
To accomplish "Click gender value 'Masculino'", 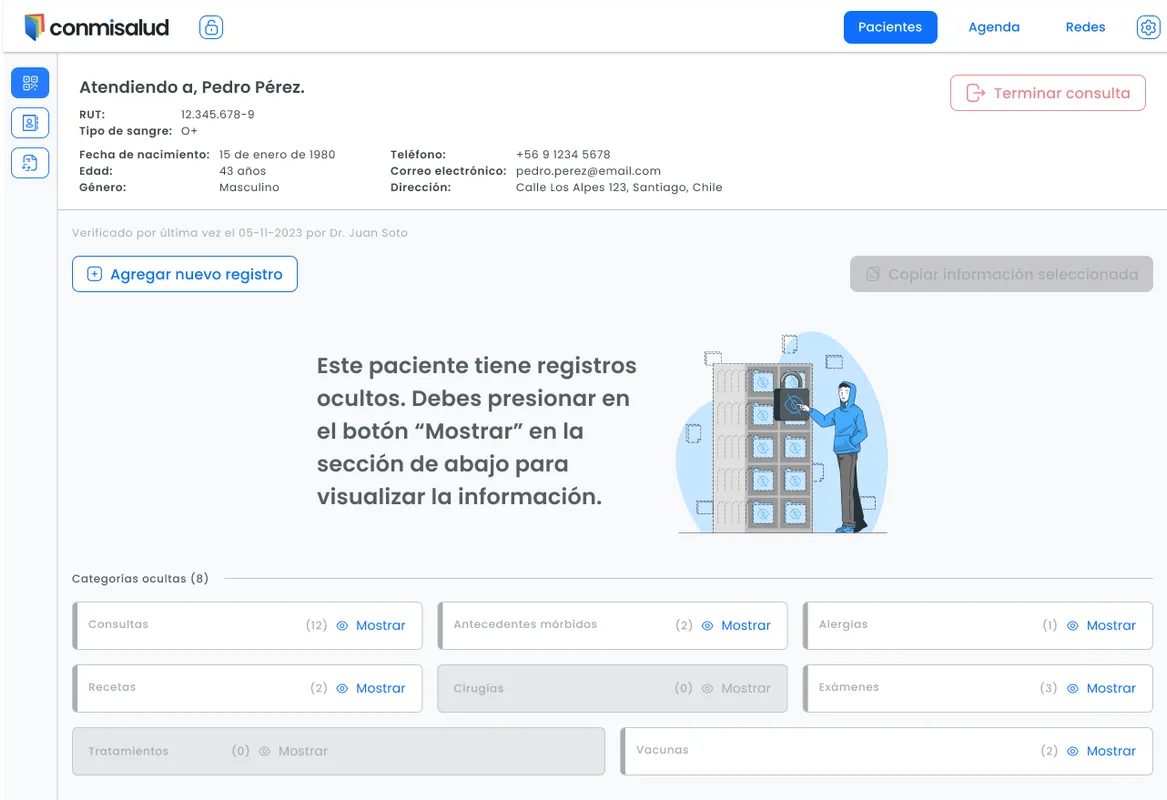I will [249, 188].
